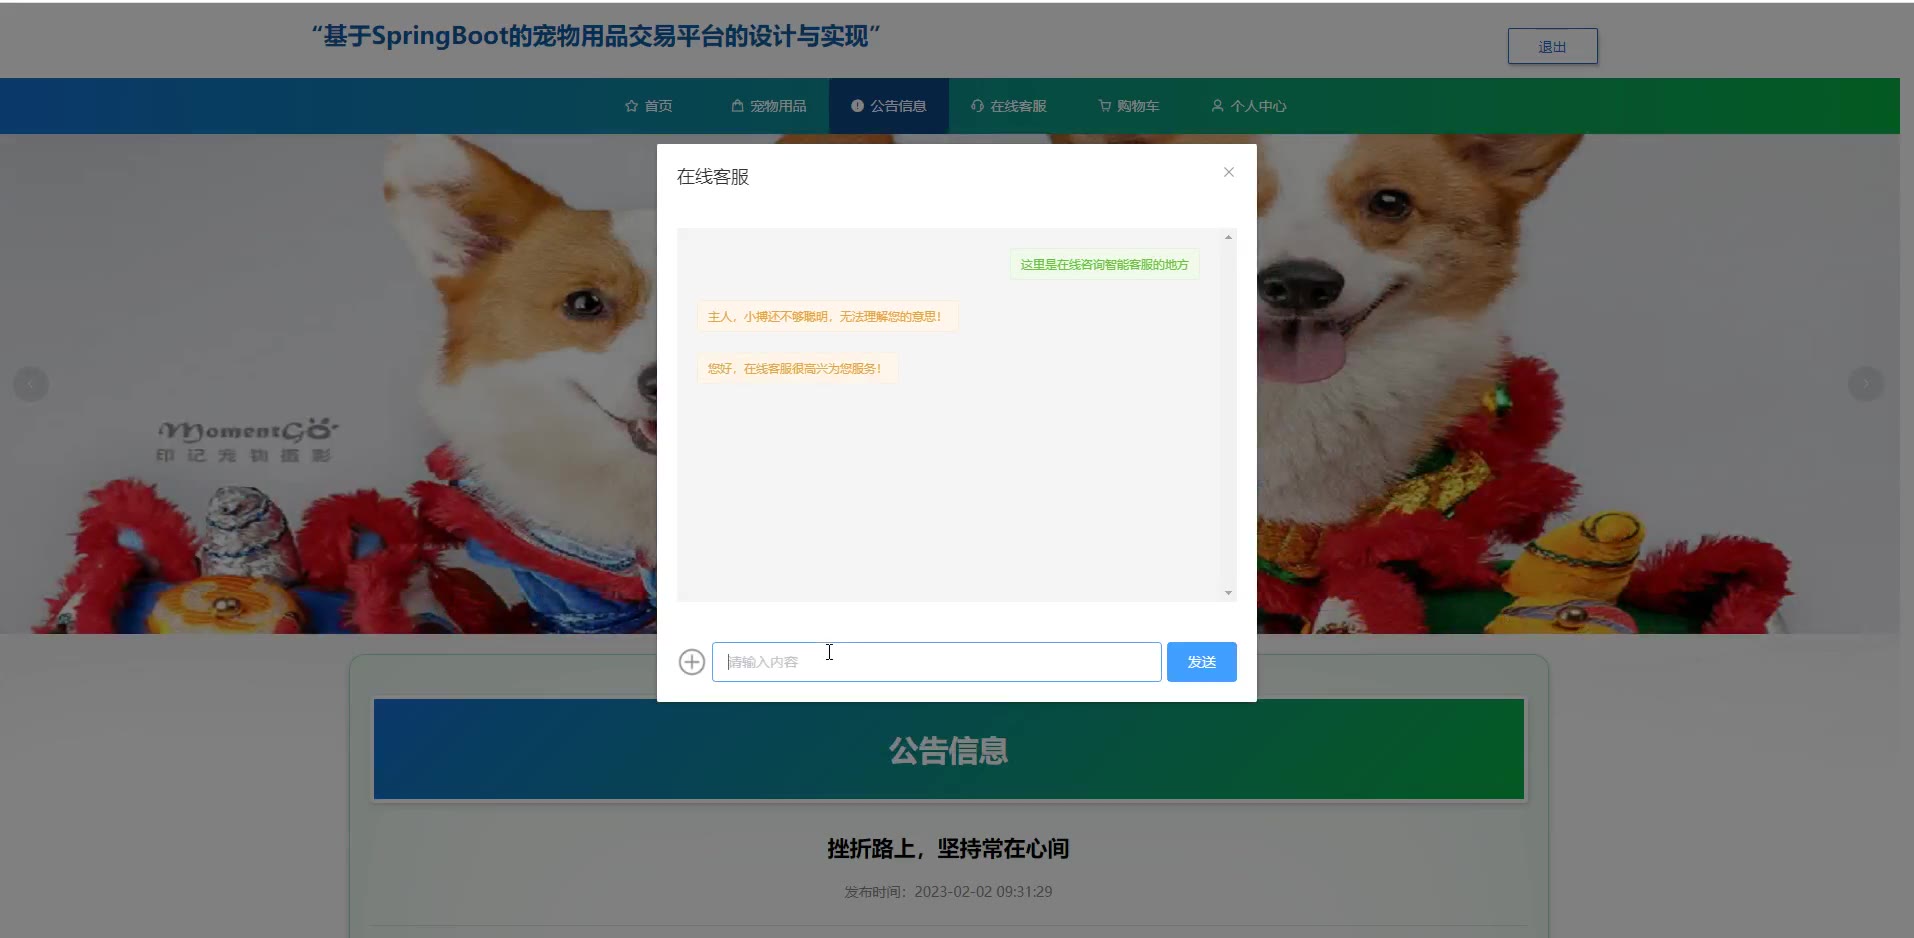Click the page title about SpringBoot宠物用品交易平台
Viewport: 1914px width, 938px height.
coord(596,37)
